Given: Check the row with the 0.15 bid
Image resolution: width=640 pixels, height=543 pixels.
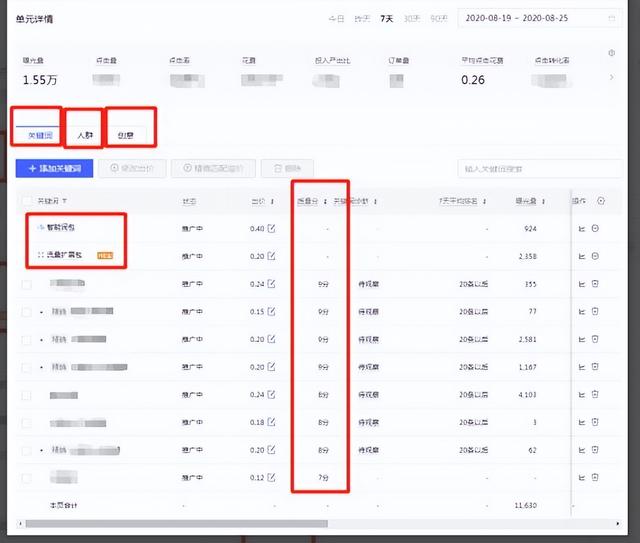Looking at the screenshot, I should coord(27,312).
